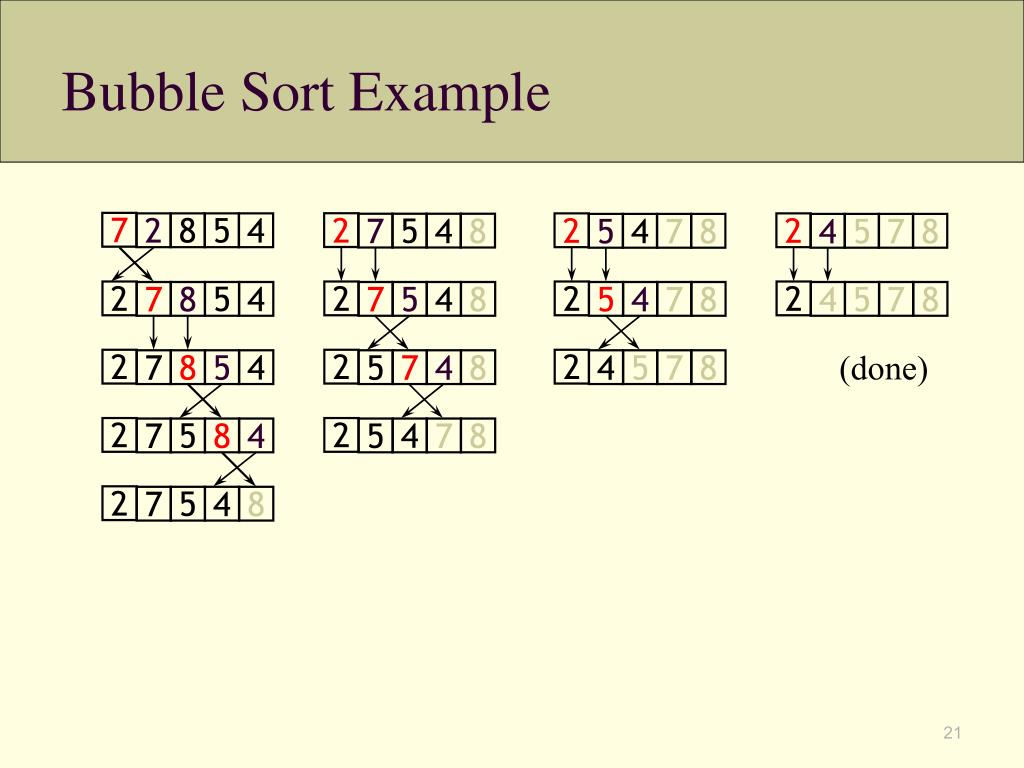Click the red 5 in array 2 5 4 7 8, third column
The width and height of the screenshot is (1024, 768).
[605, 300]
